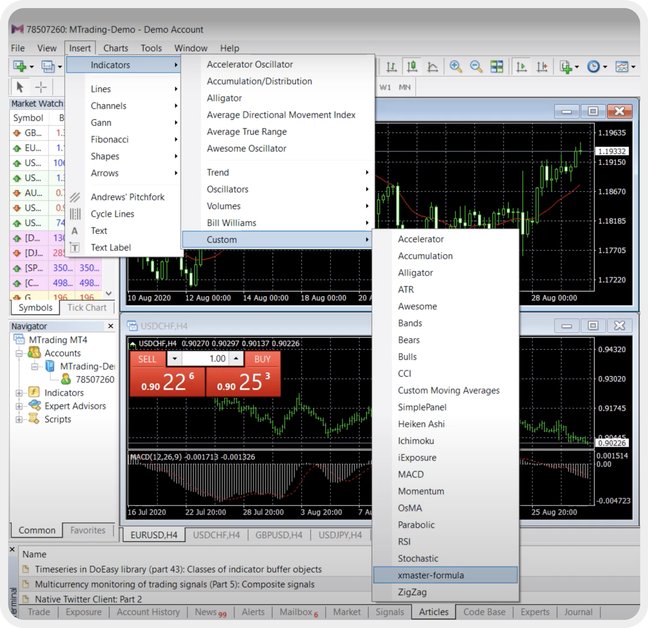The width and height of the screenshot is (648, 628).
Task: Click the Tile Windows icon
Action: point(496,67)
